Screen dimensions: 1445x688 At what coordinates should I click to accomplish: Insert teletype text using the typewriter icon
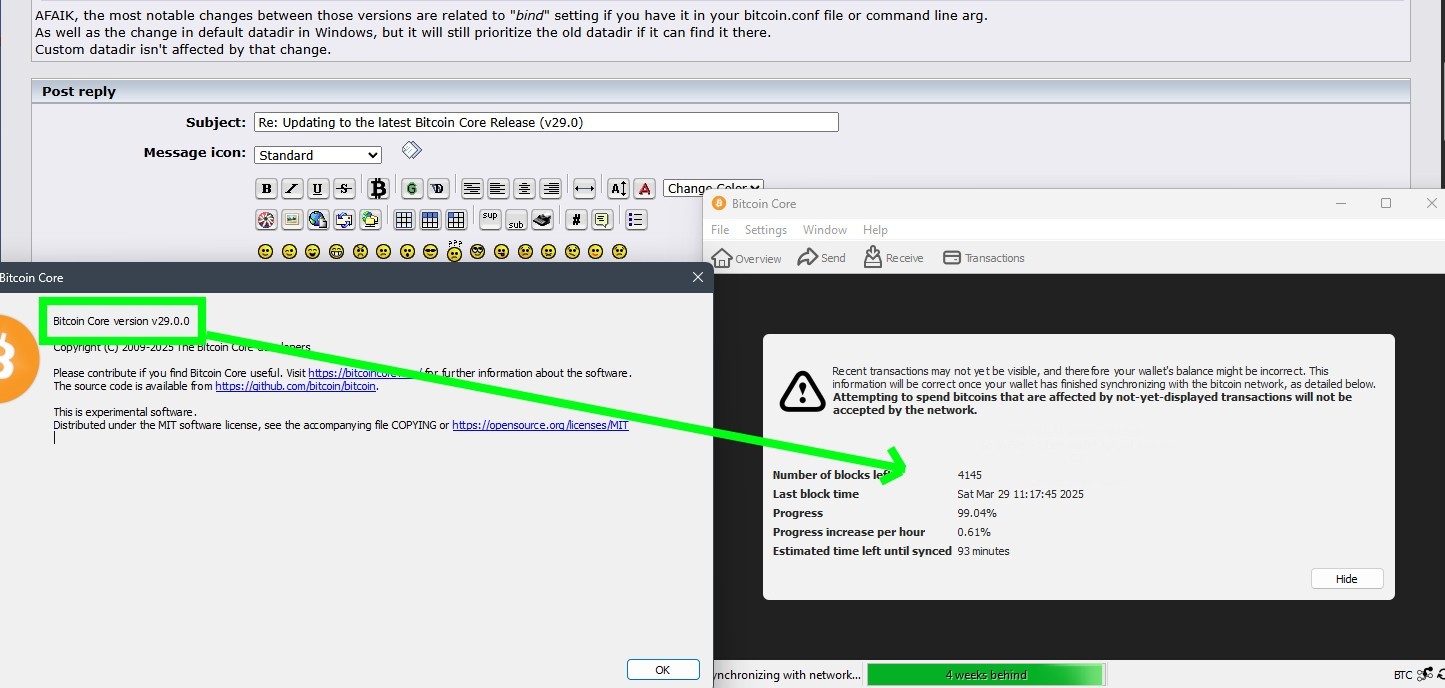[x=542, y=219]
